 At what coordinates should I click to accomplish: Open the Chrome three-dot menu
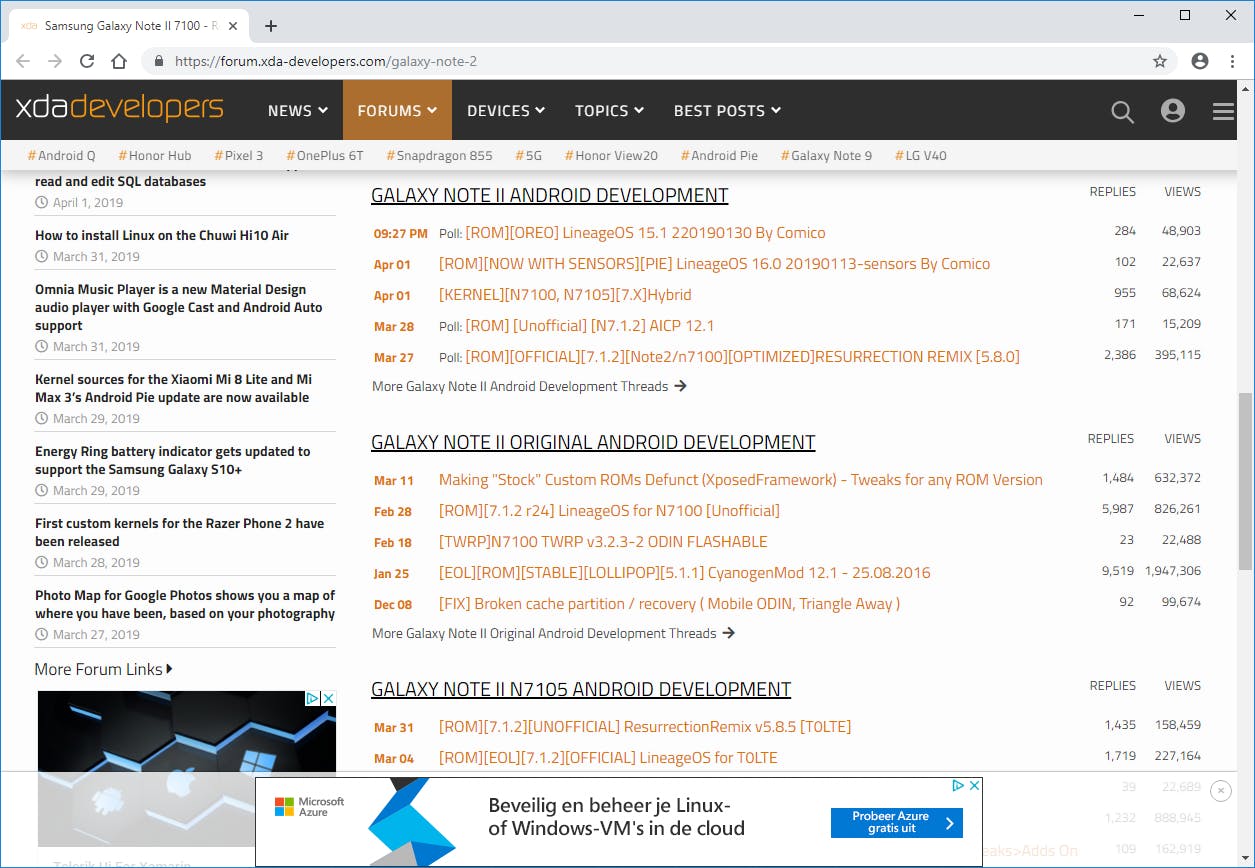[1232, 61]
